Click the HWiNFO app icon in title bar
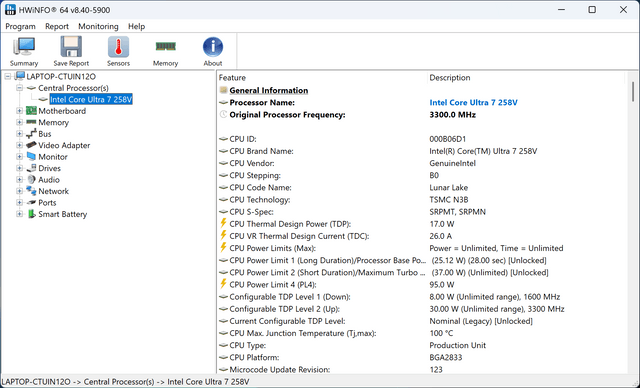Image resolution: width=640 pixels, height=388 pixels. point(10,10)
